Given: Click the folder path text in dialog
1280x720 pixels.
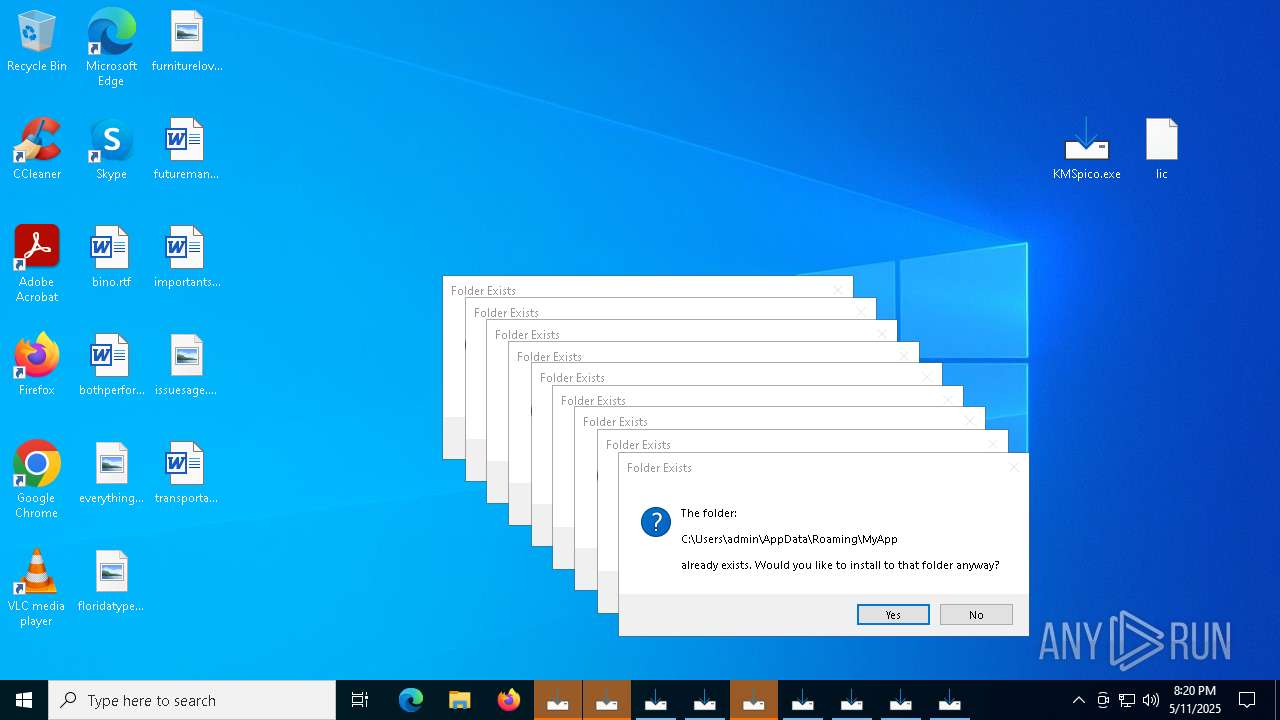Looking at the screenshot, I should 789,539.
